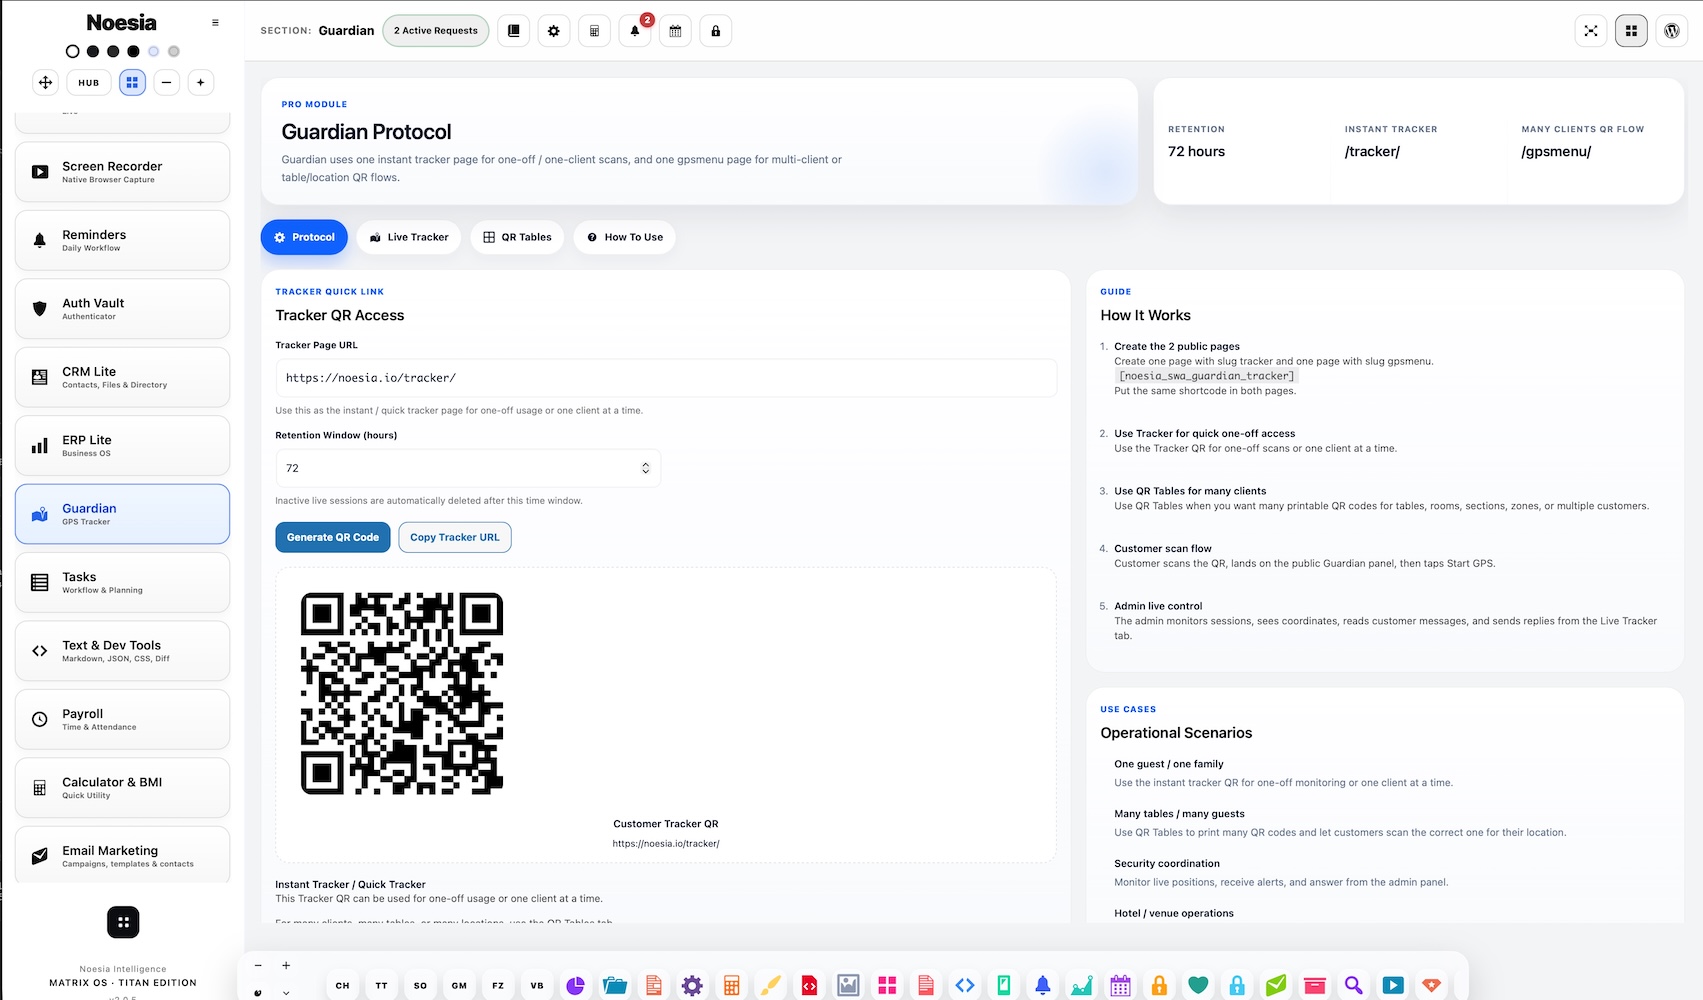Screen dimensions: 1703x1000
Task: Click the Retention Window stepper arrows
Action: (645, 468)
